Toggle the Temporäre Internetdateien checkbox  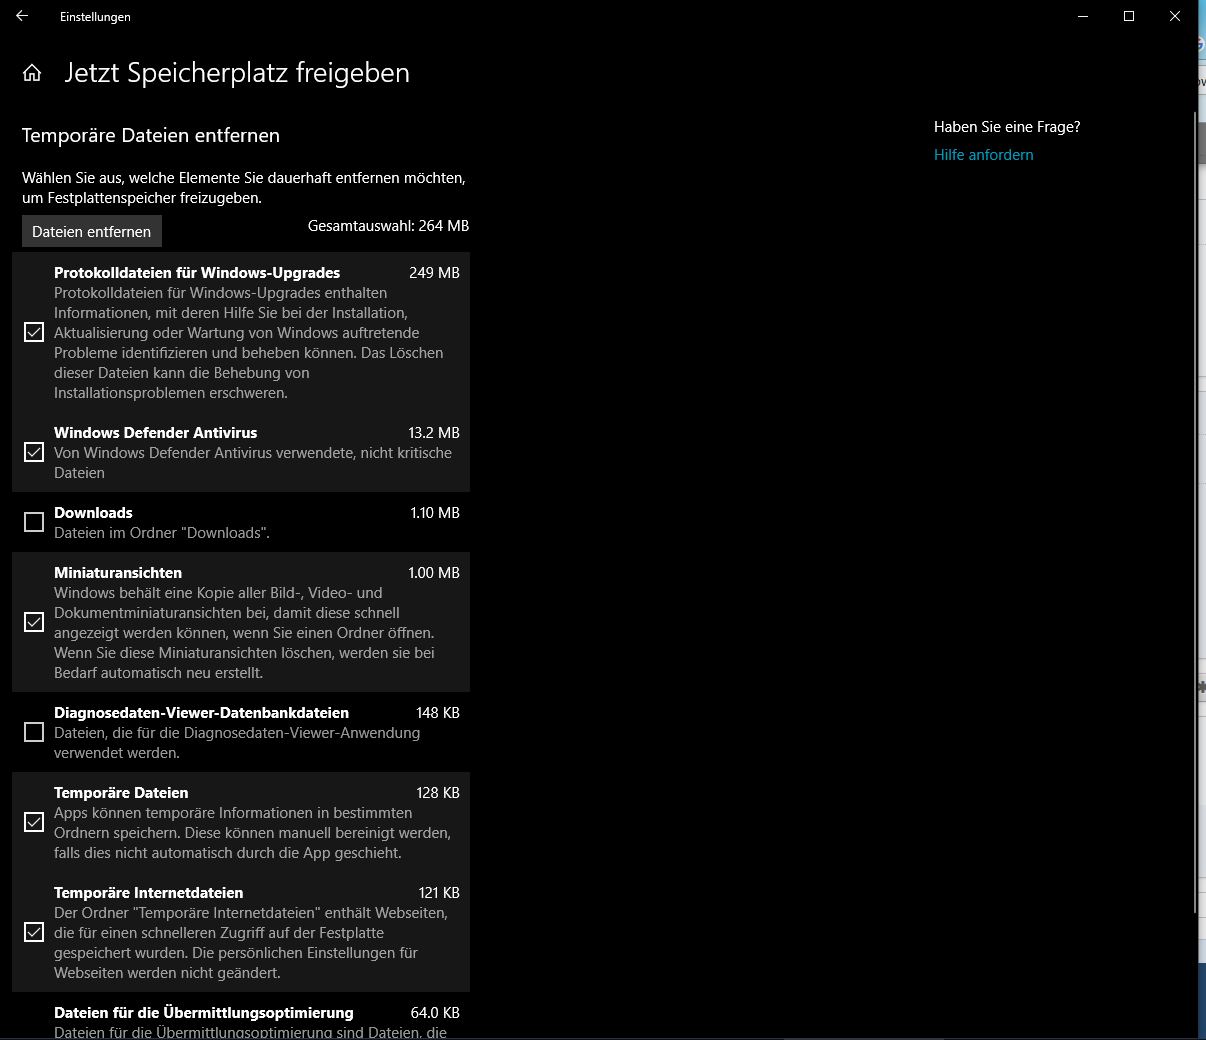point(34,932)
